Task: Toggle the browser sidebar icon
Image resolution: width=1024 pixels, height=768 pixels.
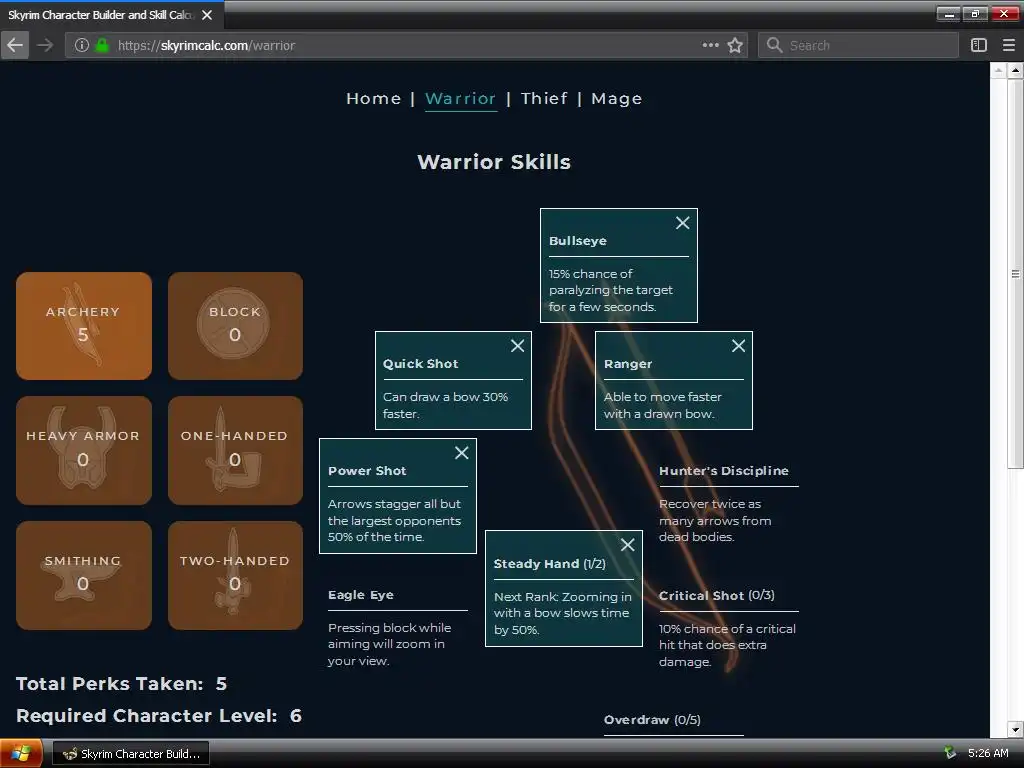Action: pos(978,45)
